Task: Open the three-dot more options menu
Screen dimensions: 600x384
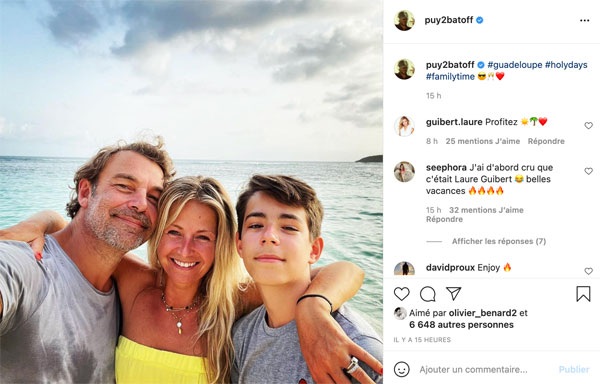Action: [x=584, y=20]
